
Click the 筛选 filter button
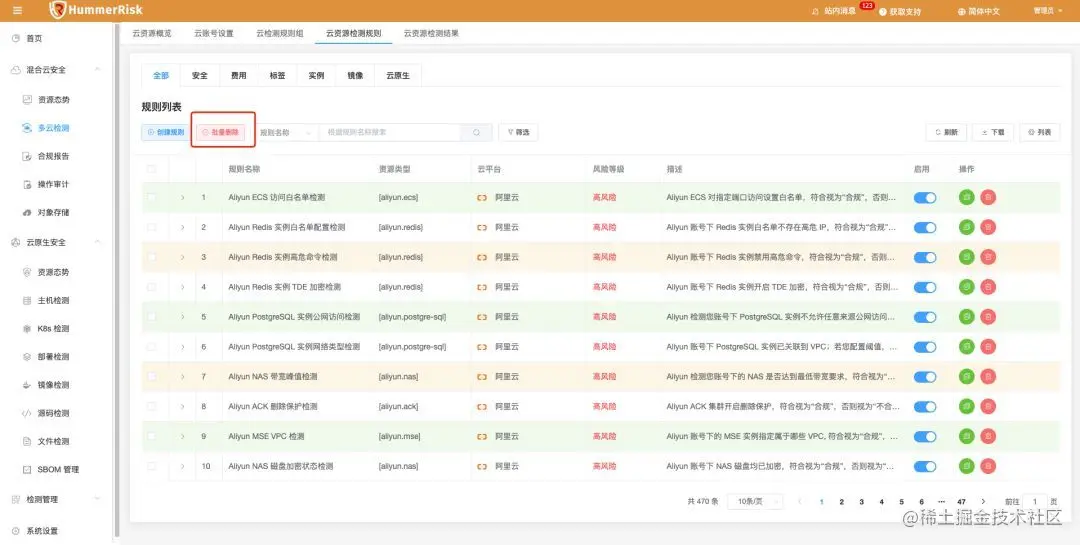pos(518,132)
